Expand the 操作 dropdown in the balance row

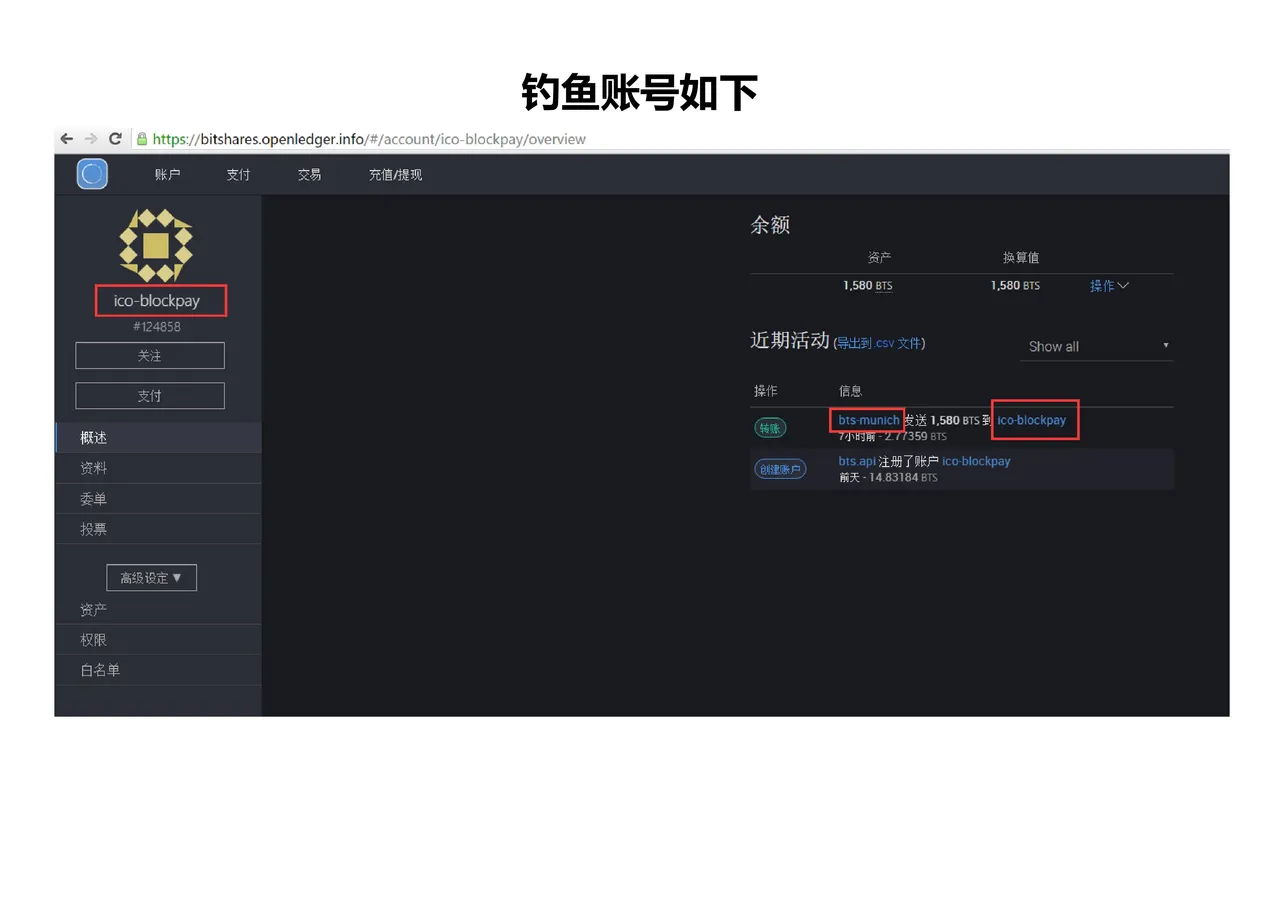point(1109,286)
